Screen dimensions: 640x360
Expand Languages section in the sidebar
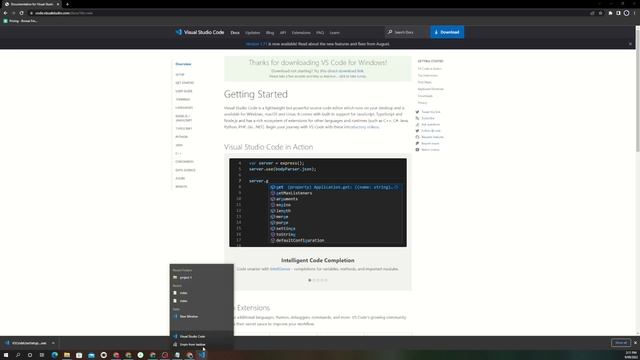coord(184,108)
